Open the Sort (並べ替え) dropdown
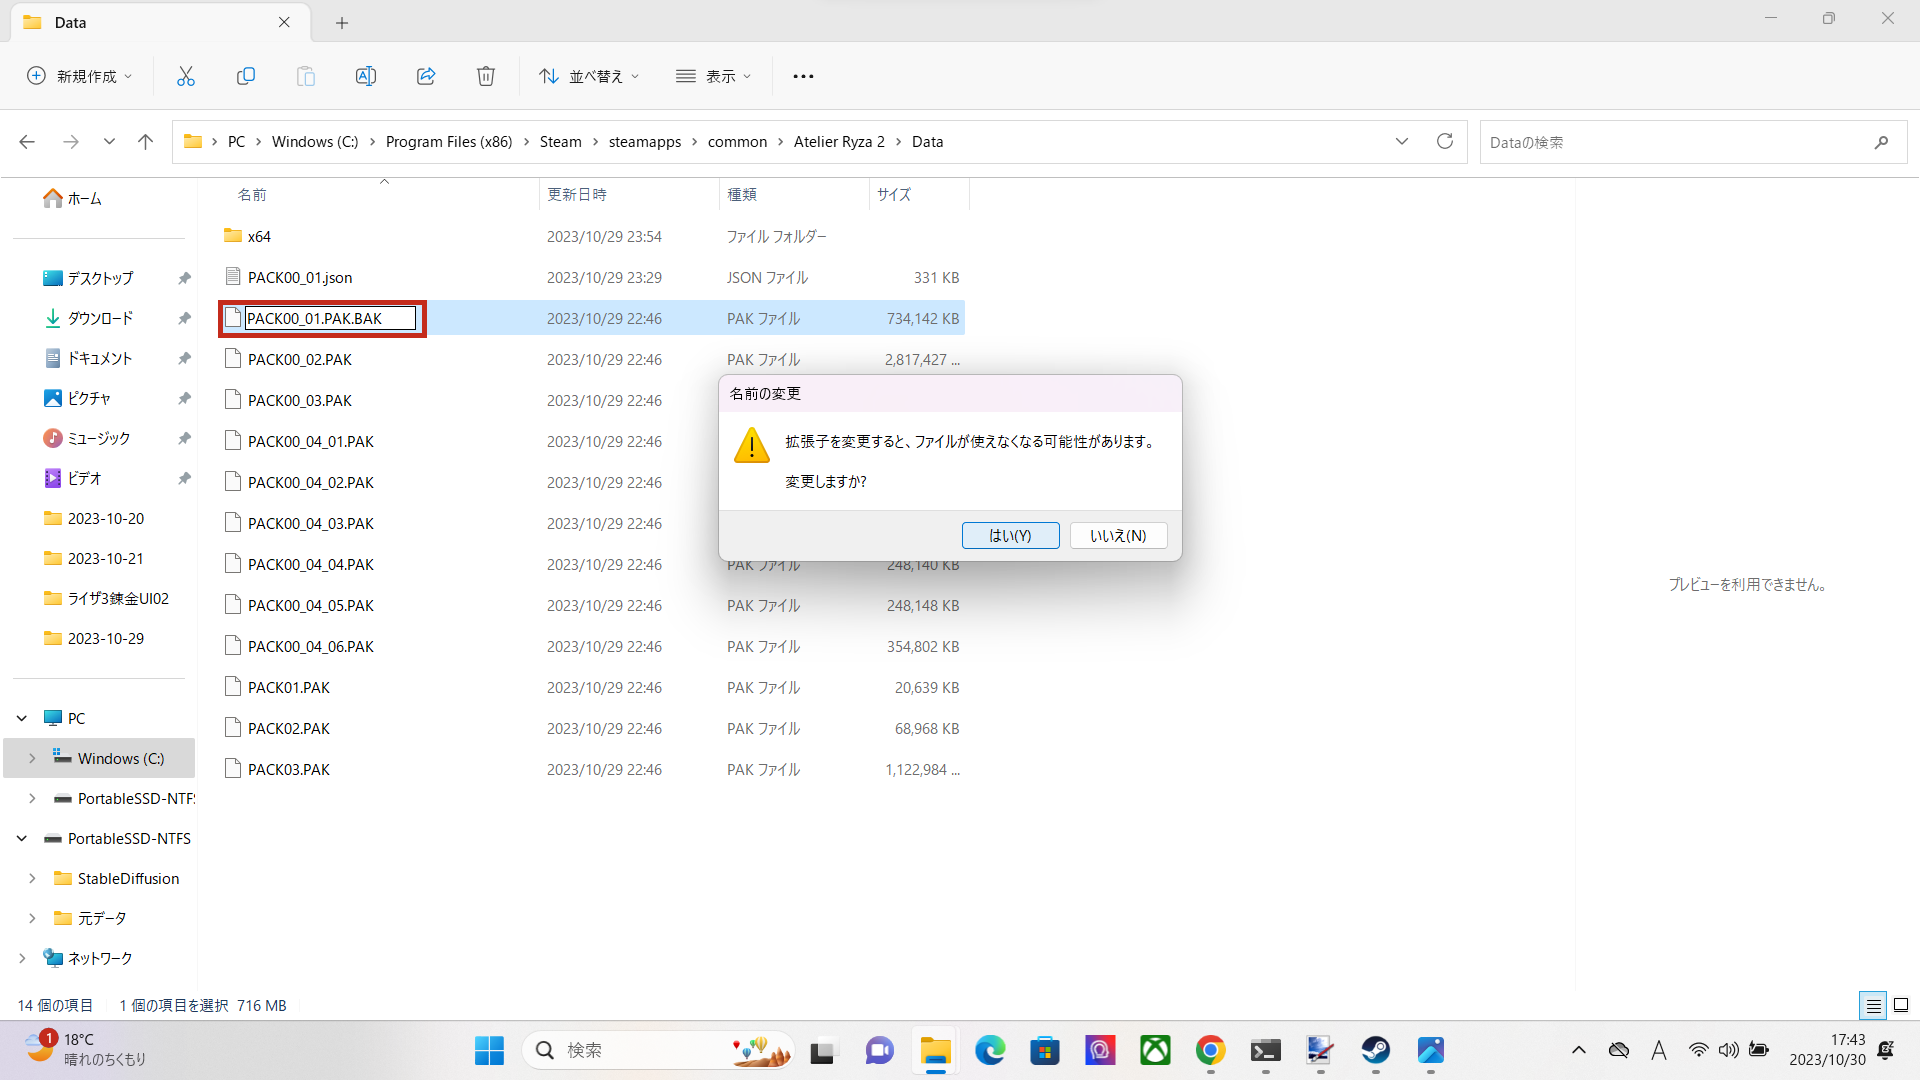The width and height of the screenshot is (1920, 1080). click(589, 76)
